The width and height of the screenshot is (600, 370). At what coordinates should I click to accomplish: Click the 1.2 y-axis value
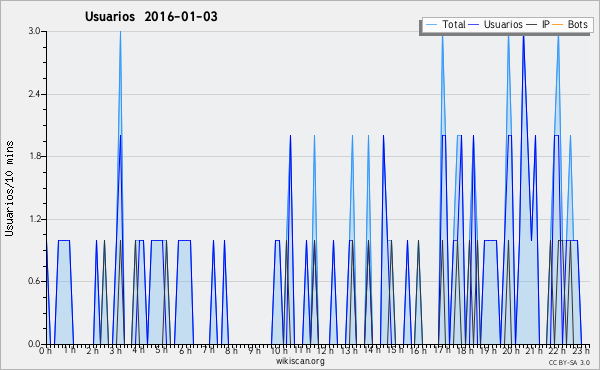[34, 219]
